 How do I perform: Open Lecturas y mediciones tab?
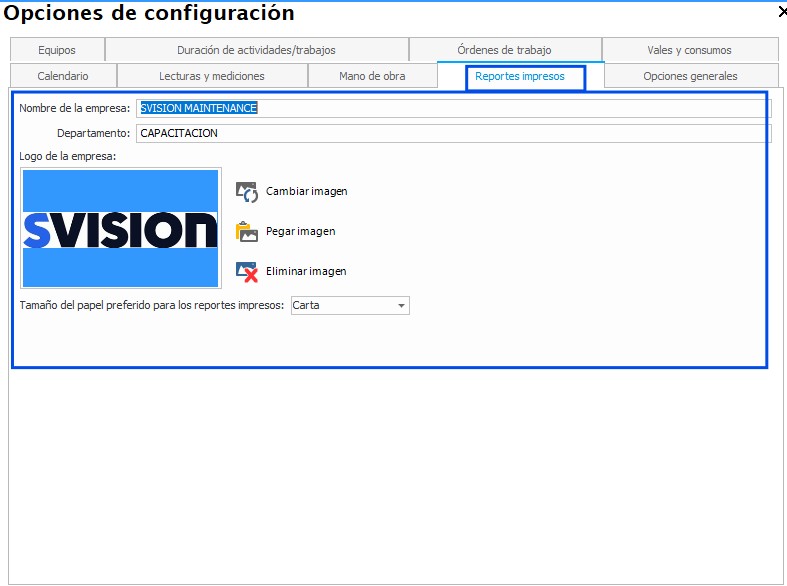pyautogui.click(x=212, y=76)
